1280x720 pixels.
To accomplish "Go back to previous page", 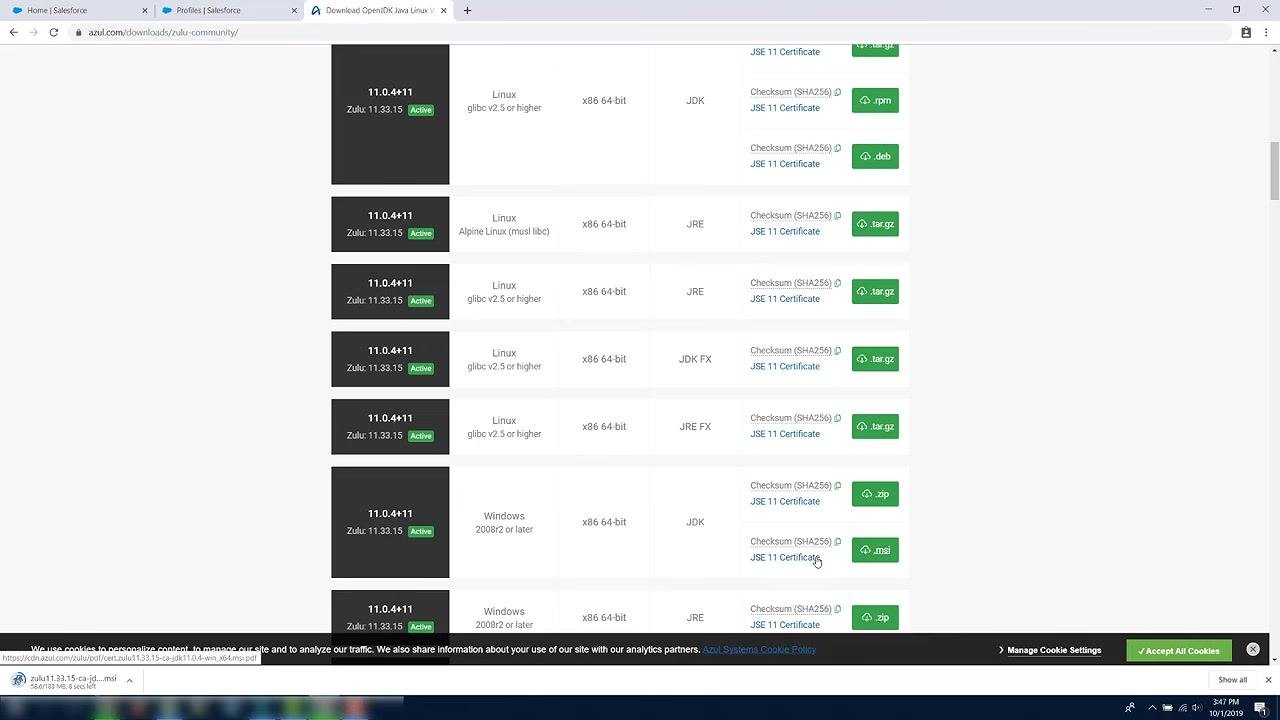I will coord(14,32).
